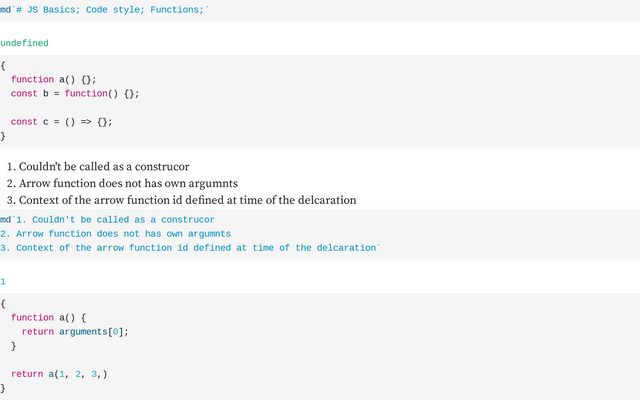Click rendered item about context of the arrow function
Viewport: 640px width, 400px height.
pos(187,200)
